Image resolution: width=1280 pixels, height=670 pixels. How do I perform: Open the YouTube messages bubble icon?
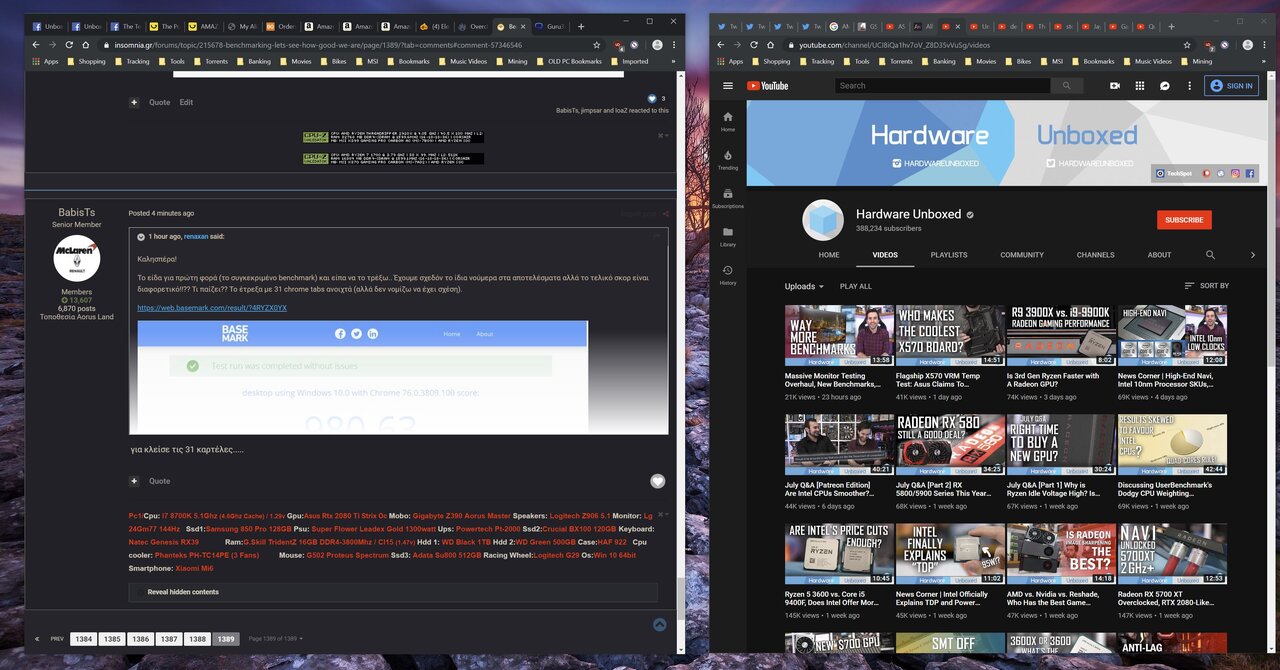(1165, 86)
